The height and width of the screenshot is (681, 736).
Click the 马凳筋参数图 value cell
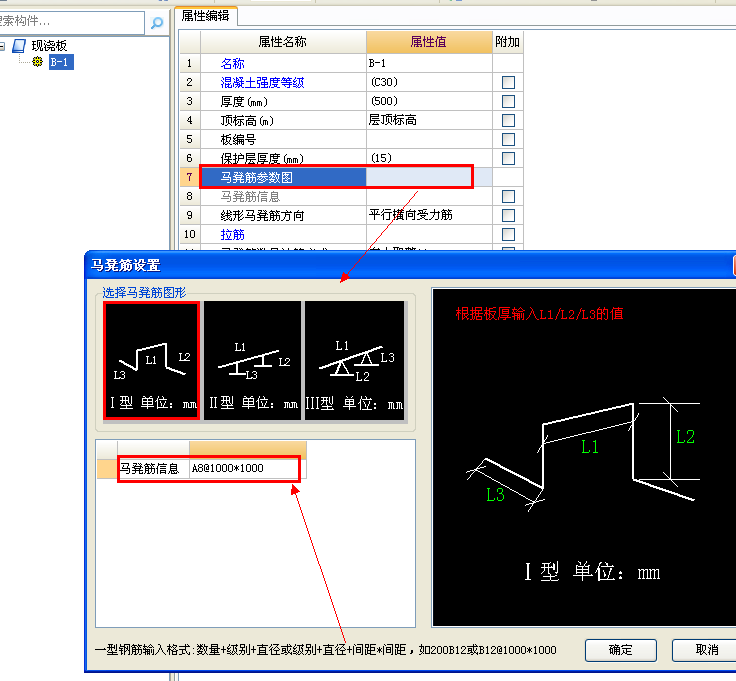(429, 177)
